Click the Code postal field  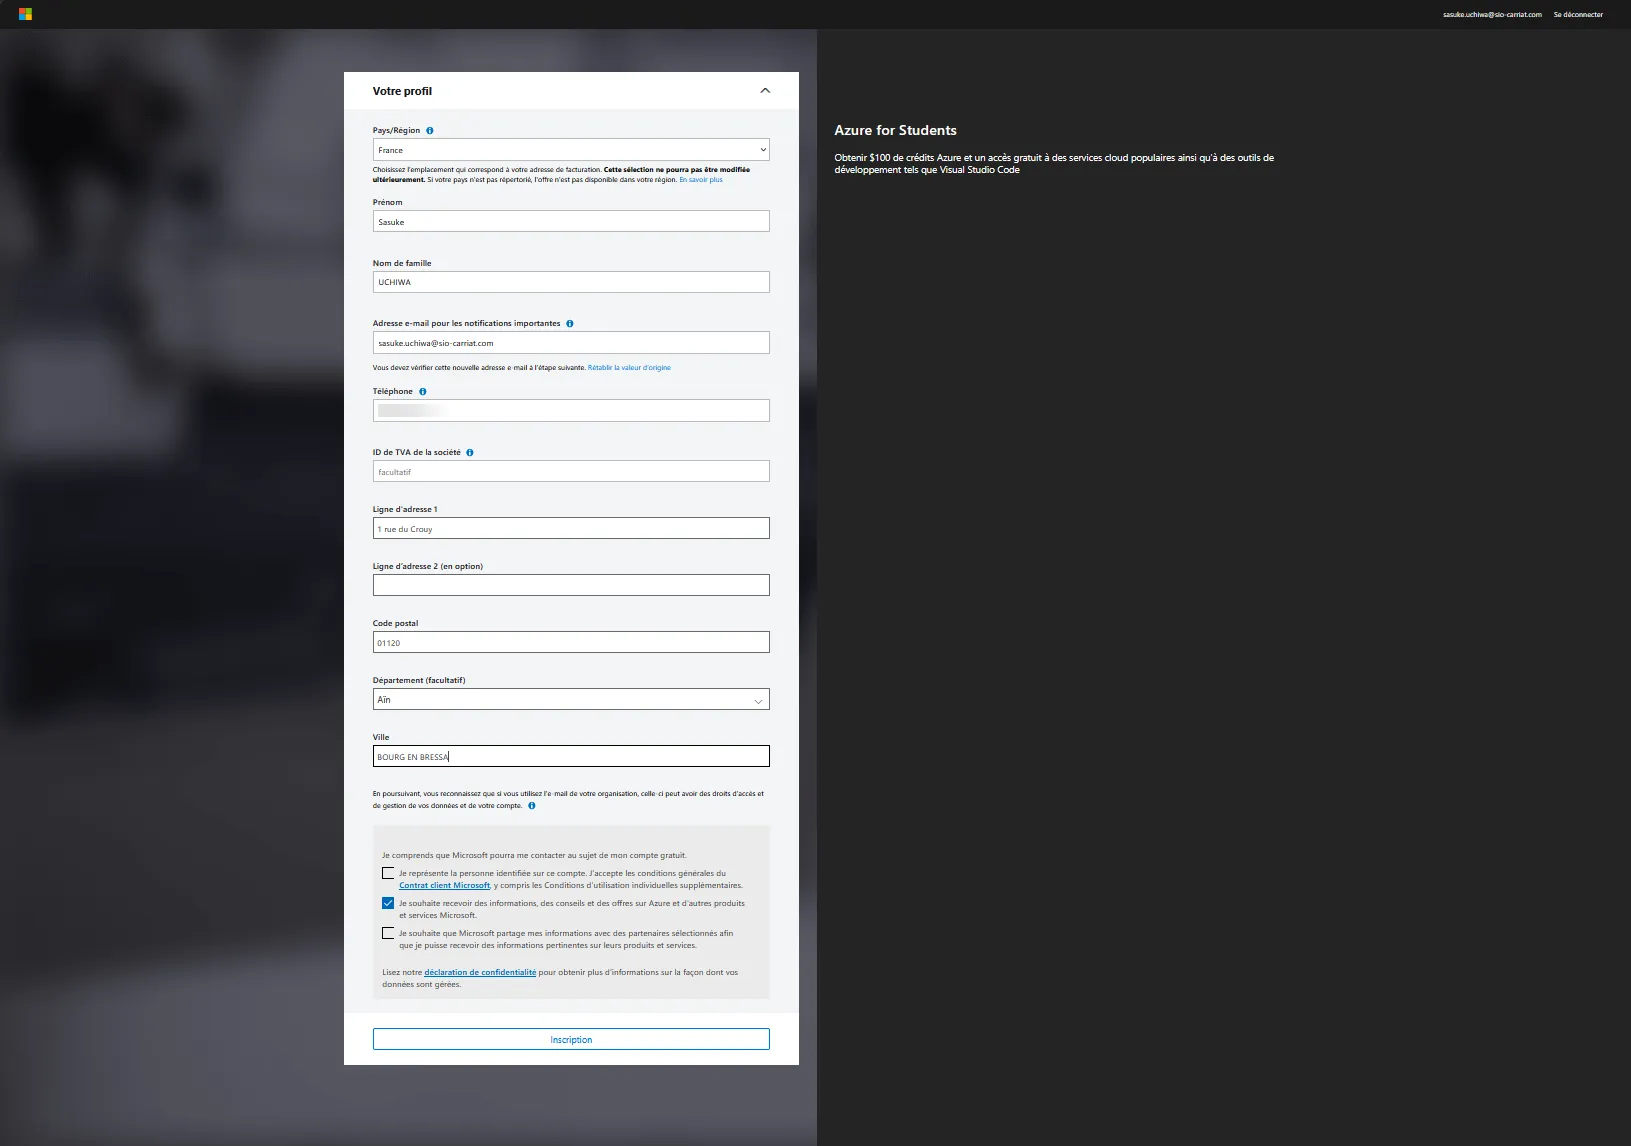(x=571, y=642)
